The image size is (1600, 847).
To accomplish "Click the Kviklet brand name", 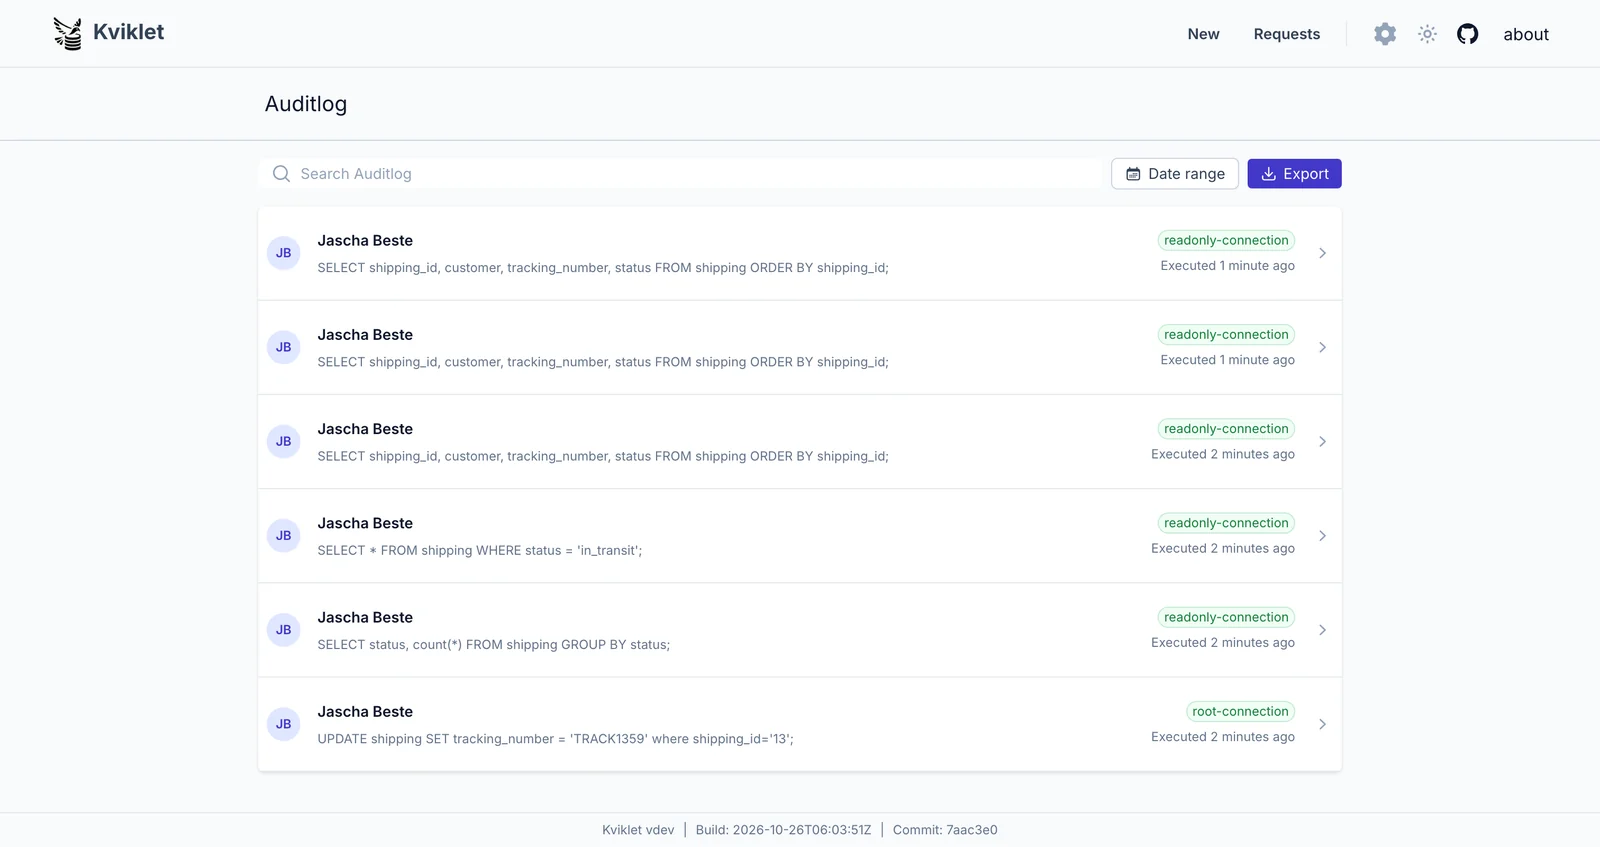I will 128,32.
